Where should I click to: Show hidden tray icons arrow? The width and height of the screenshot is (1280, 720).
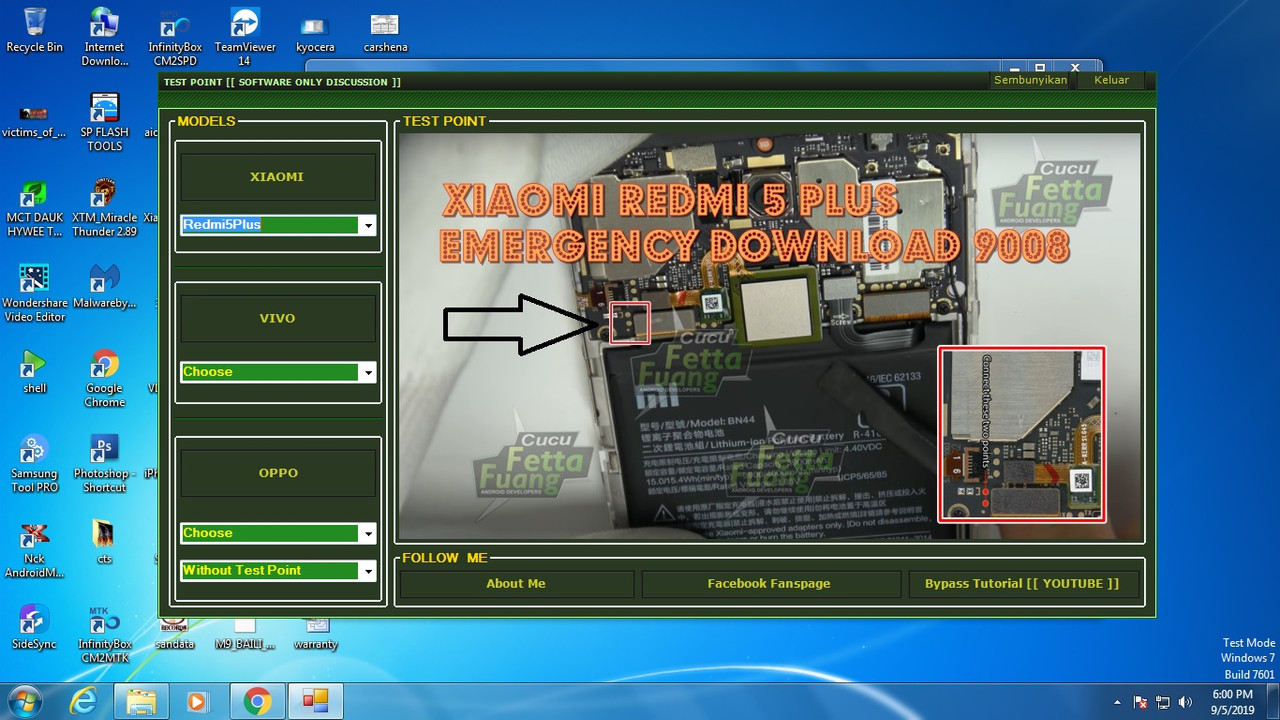point(1118,702)
